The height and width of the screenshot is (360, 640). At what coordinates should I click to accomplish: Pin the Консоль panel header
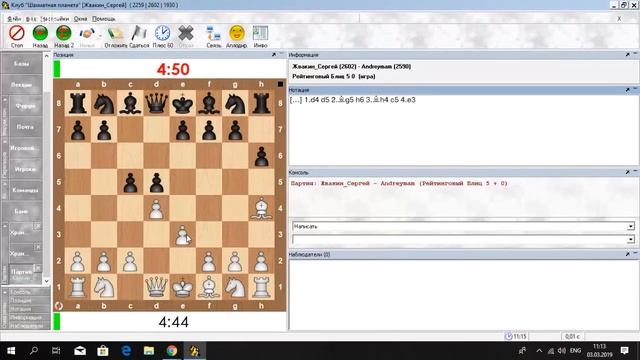[628, 172]
